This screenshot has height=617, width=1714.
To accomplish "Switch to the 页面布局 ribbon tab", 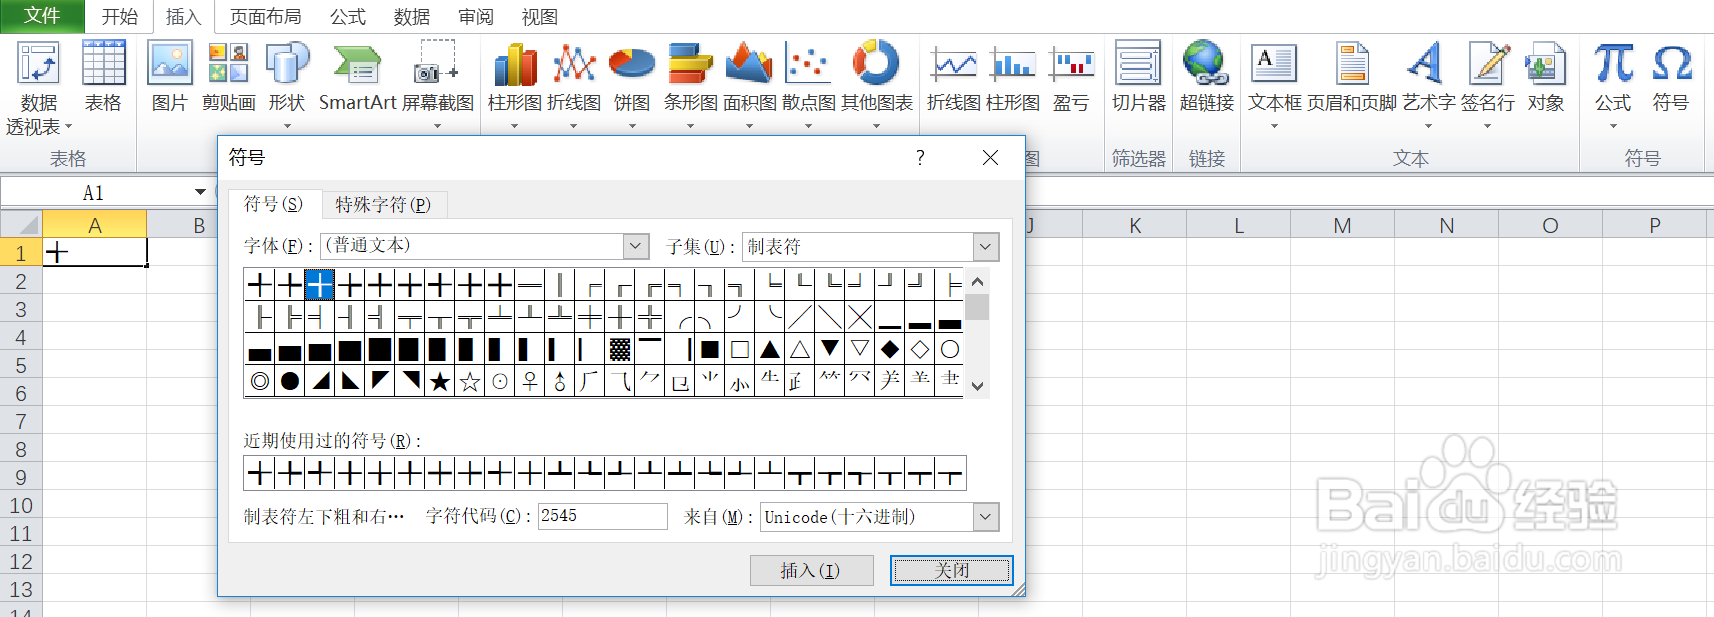I will click(265, 17).
